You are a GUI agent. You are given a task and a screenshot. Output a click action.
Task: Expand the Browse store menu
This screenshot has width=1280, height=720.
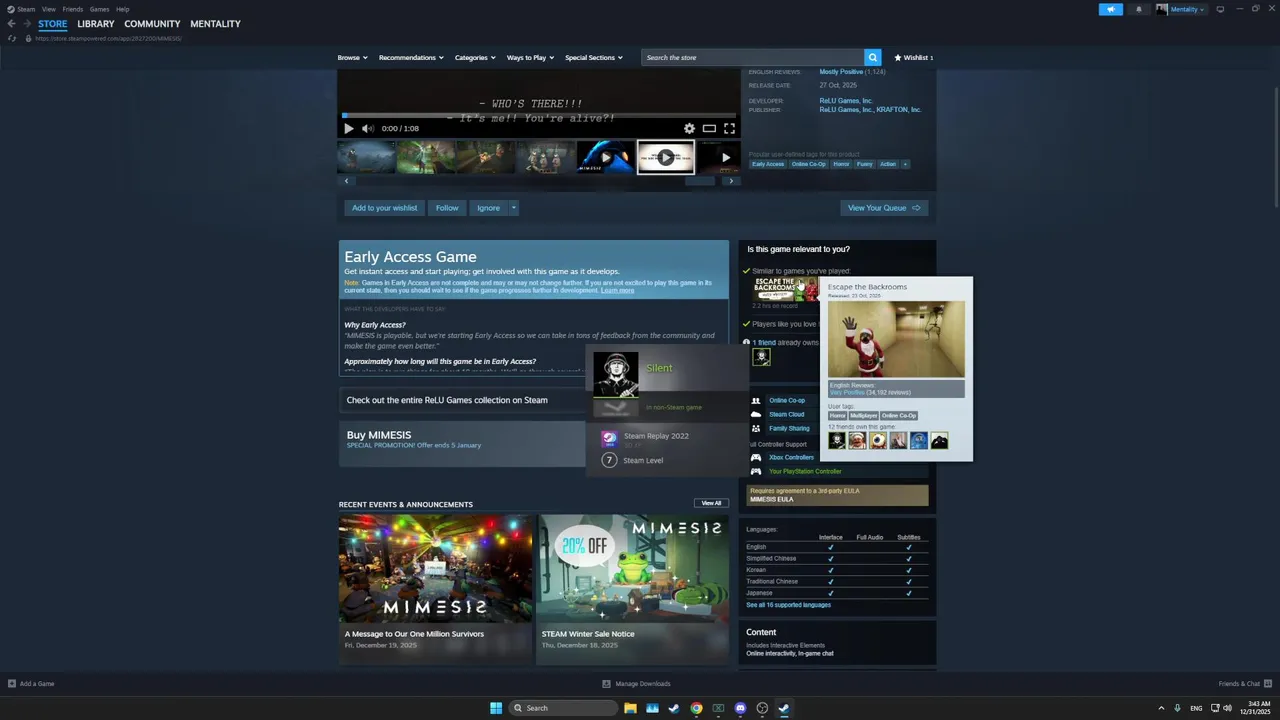point(352,57)
